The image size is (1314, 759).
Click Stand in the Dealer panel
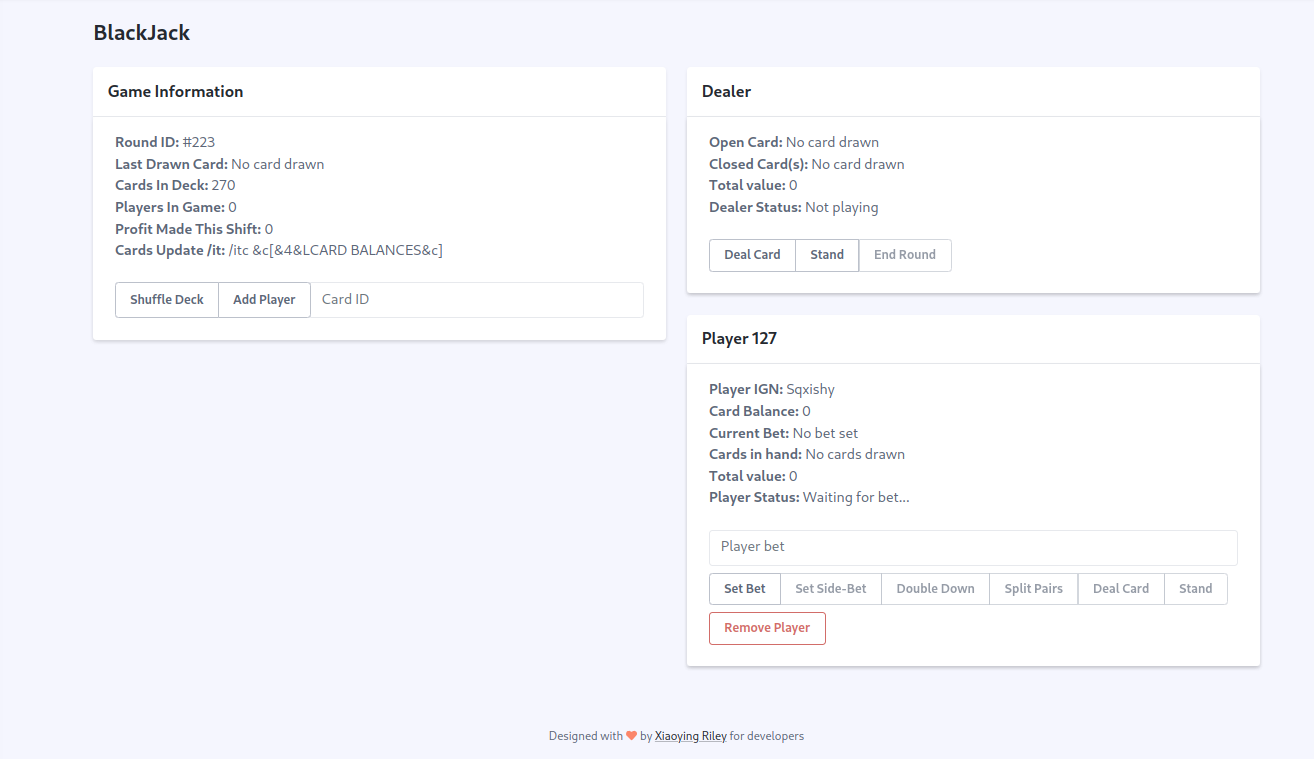click(x=827, y=255)
